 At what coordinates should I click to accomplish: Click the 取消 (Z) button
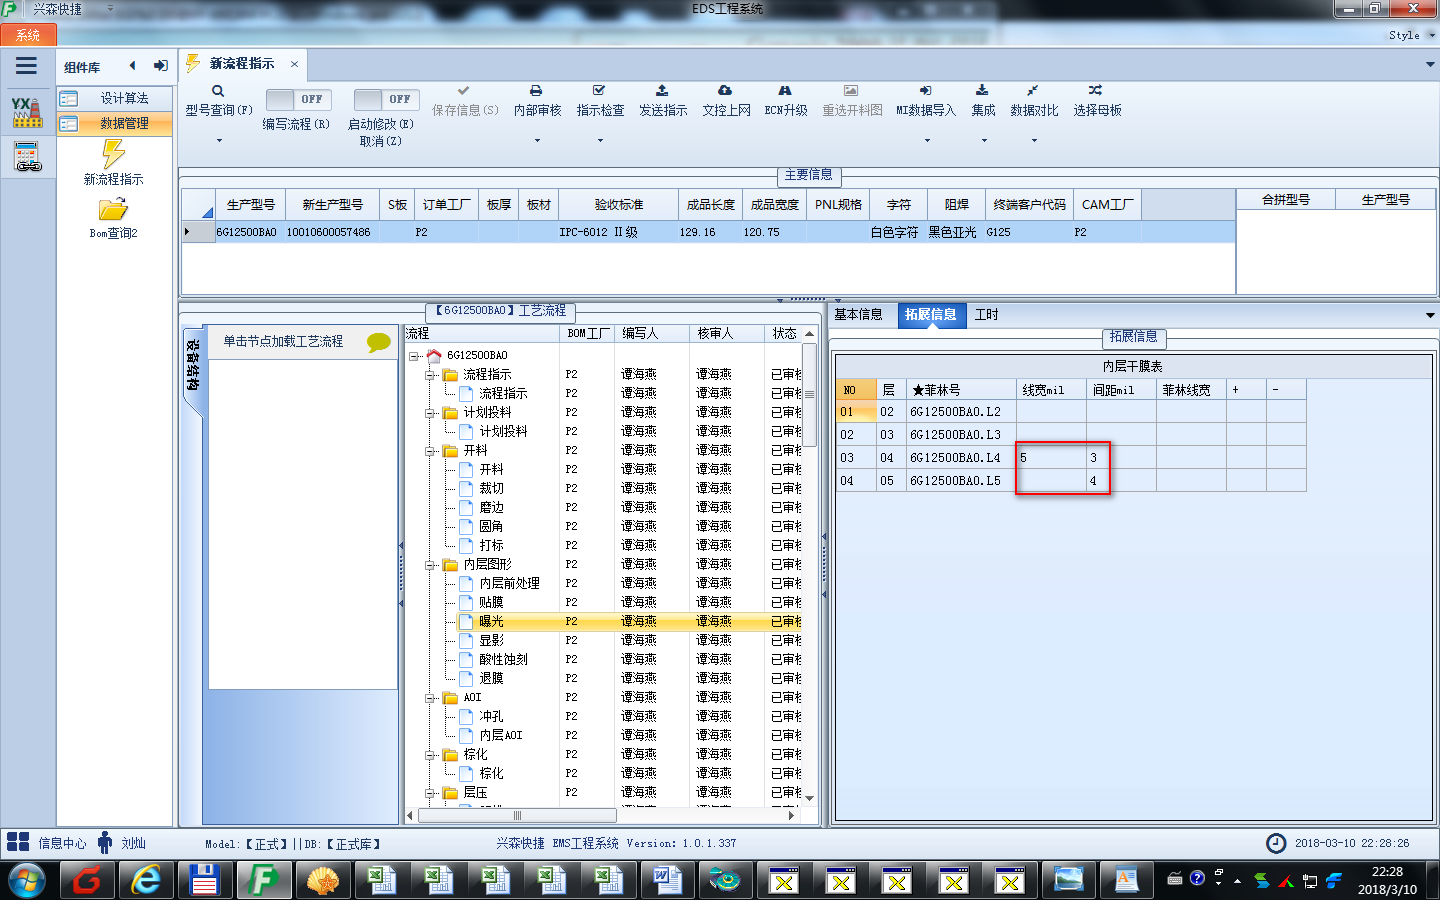pos(380,141)
